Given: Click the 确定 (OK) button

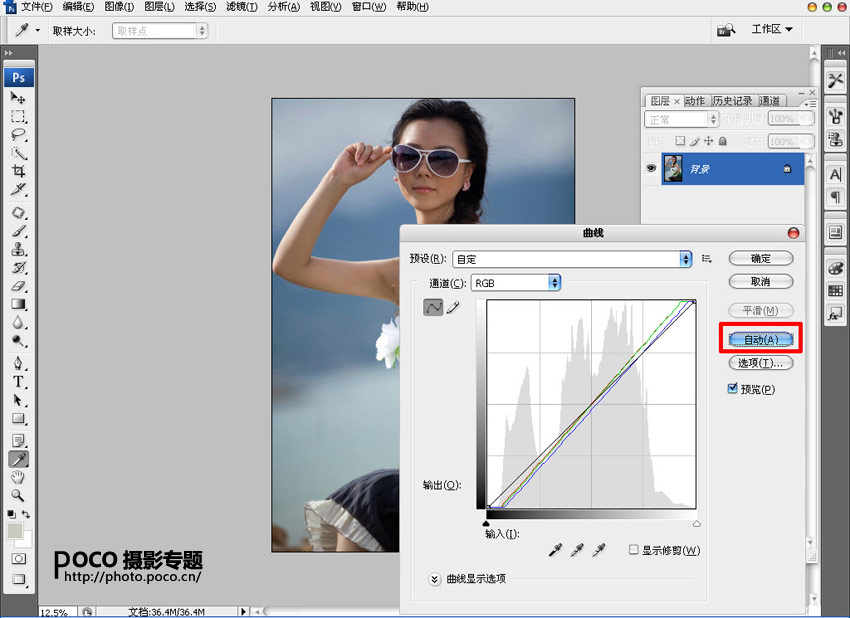Looking at the screenshot, I should click(x=761, y=259).
